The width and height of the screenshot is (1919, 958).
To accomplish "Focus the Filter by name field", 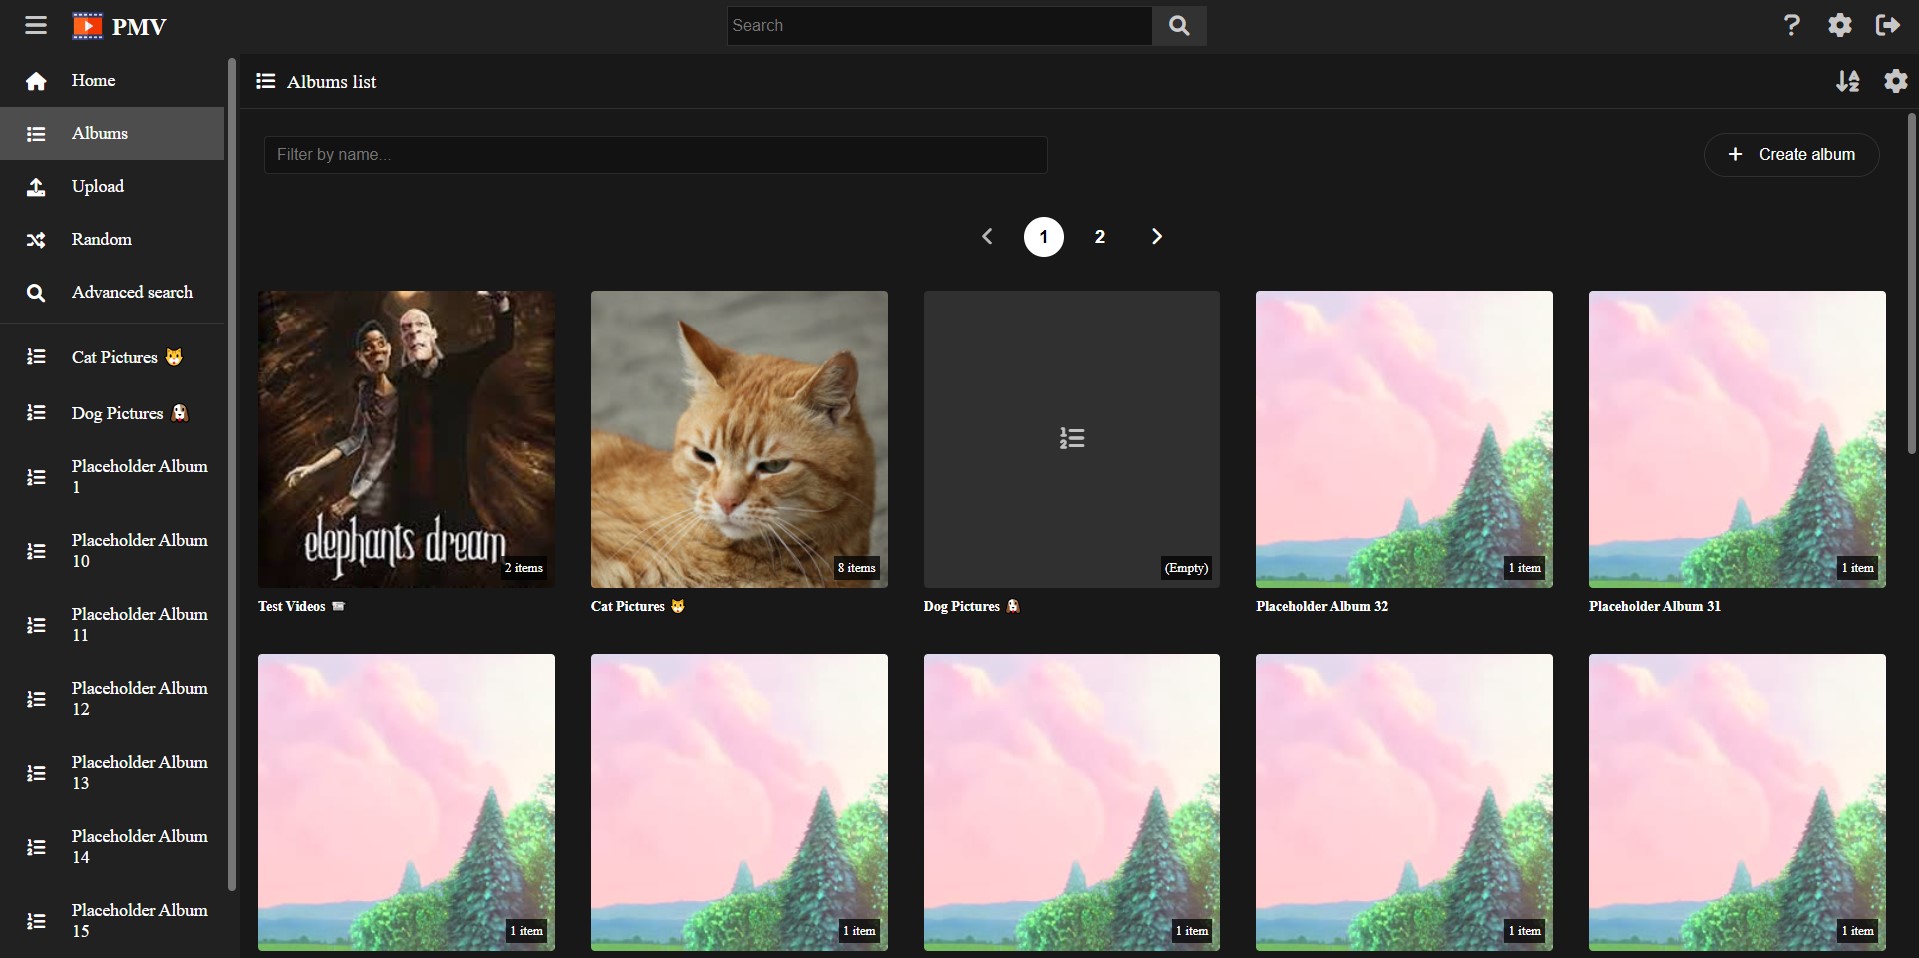I will (x=656, y=155).
